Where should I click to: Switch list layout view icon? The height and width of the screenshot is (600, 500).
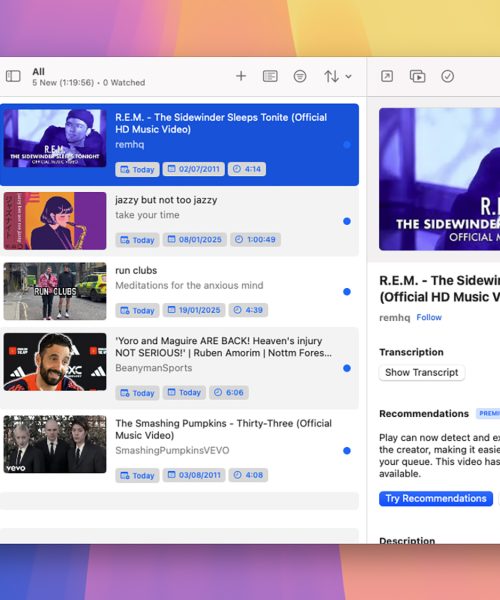[x=270, y=76]
